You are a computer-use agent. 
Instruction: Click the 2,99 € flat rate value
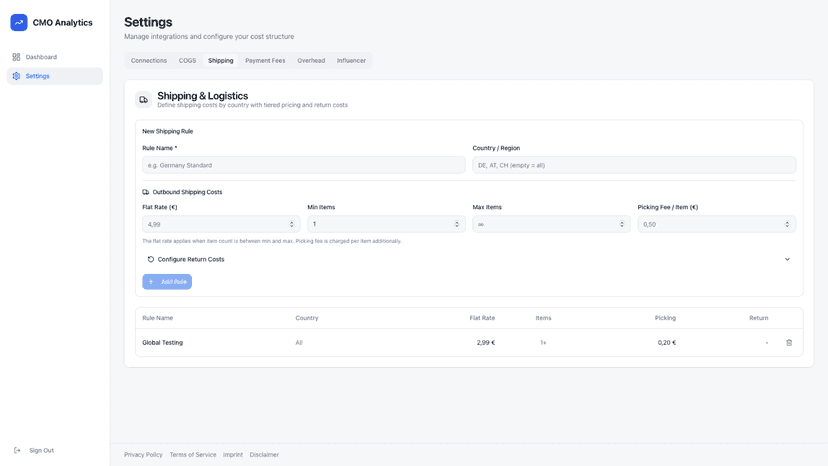pyautogui.click(x=486, y=342)
